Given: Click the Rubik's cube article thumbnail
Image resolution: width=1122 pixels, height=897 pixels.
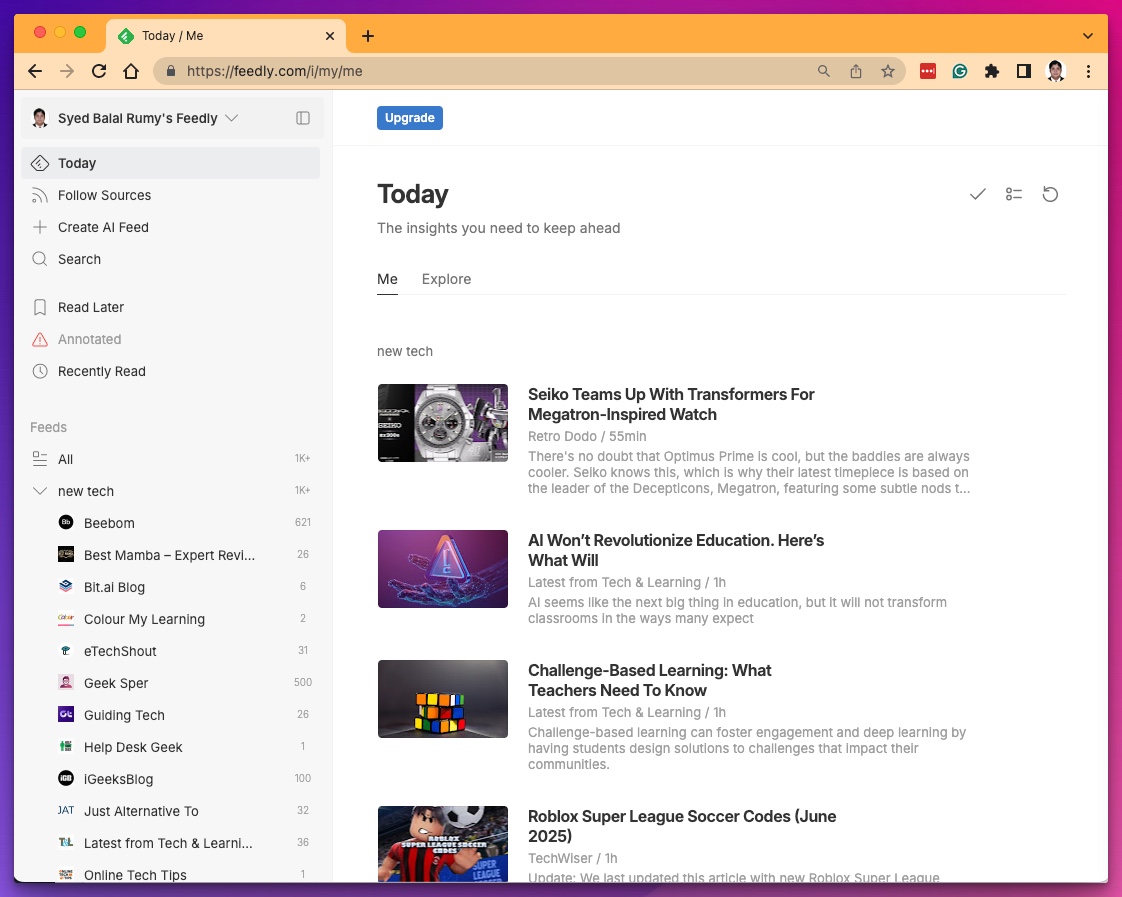Looking at the screenshot, I should 443,698.
